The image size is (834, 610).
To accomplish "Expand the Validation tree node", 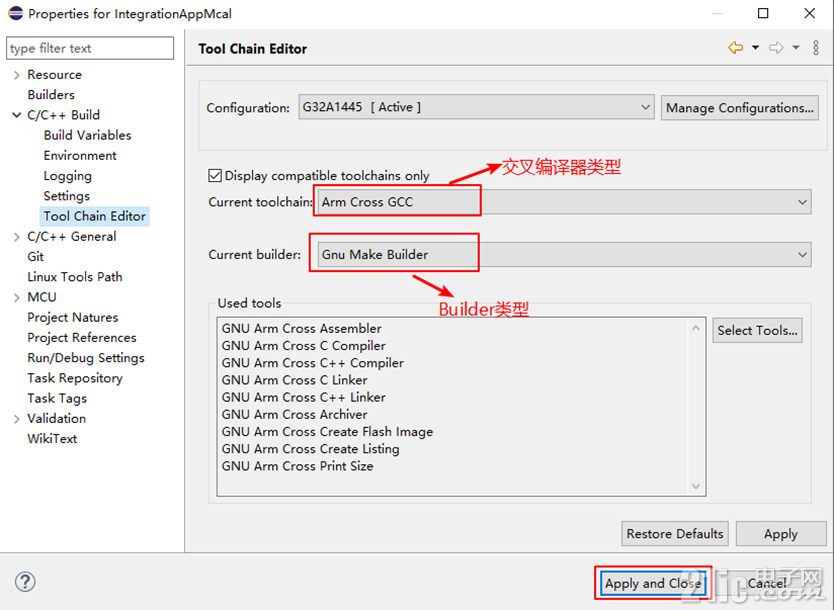I will pyautogui.click(x=17, y=419).
